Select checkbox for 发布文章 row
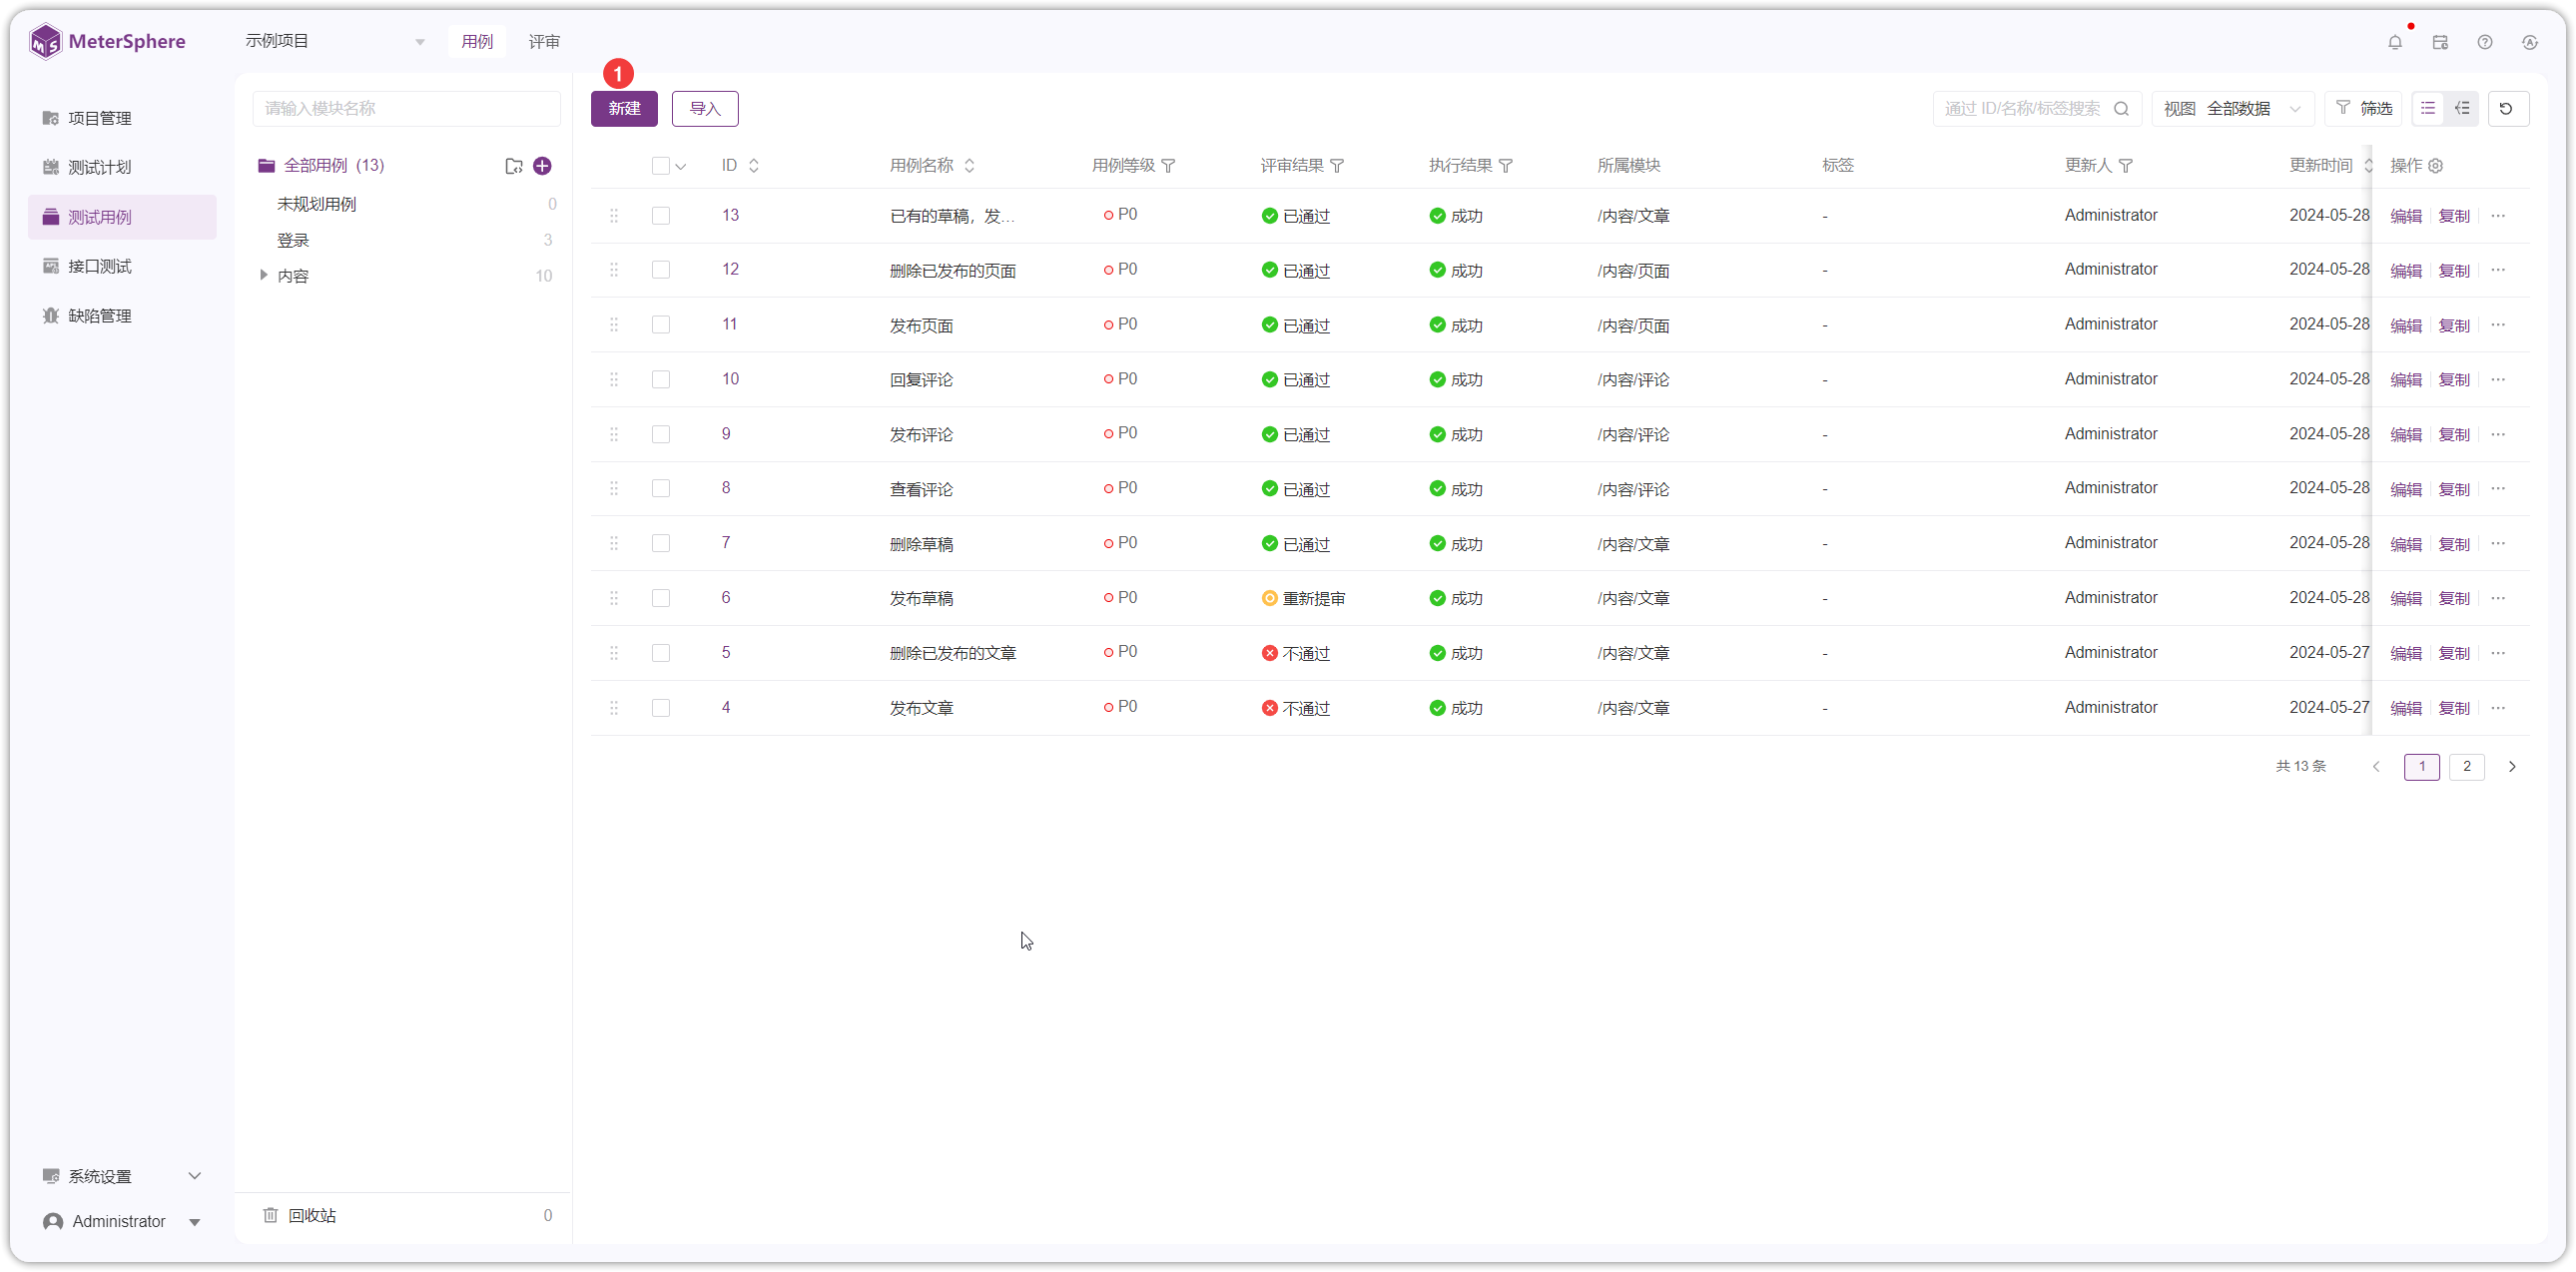This screenshot has height=1272, width=2576. click(661, 708)
